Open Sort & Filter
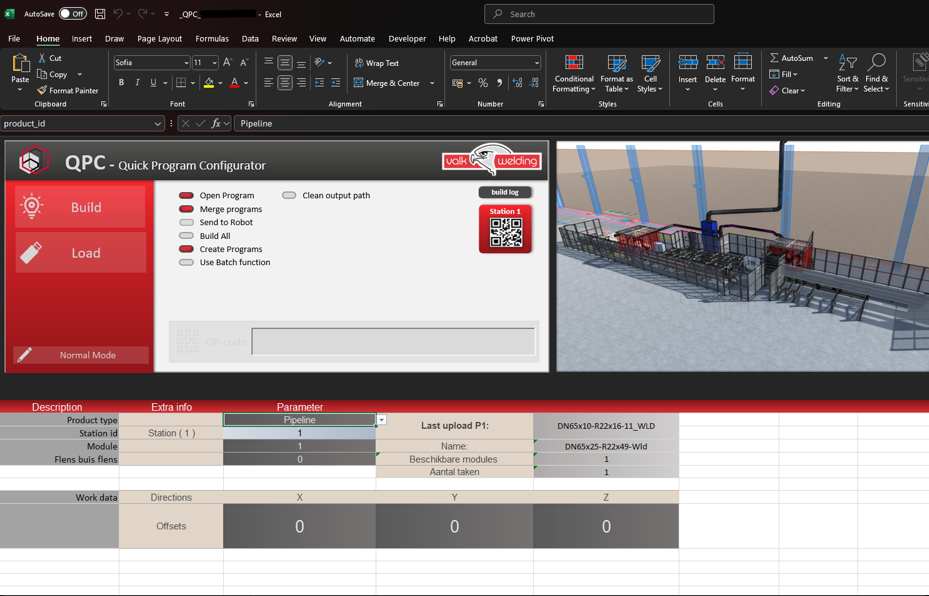 tap(847, 73)
